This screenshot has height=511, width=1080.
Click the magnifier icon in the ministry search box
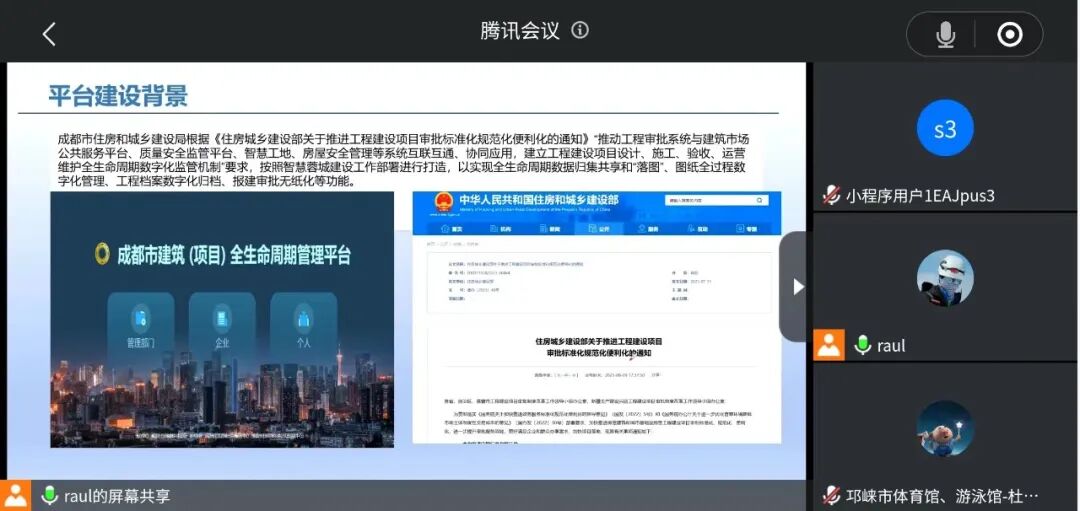[760, 200]
